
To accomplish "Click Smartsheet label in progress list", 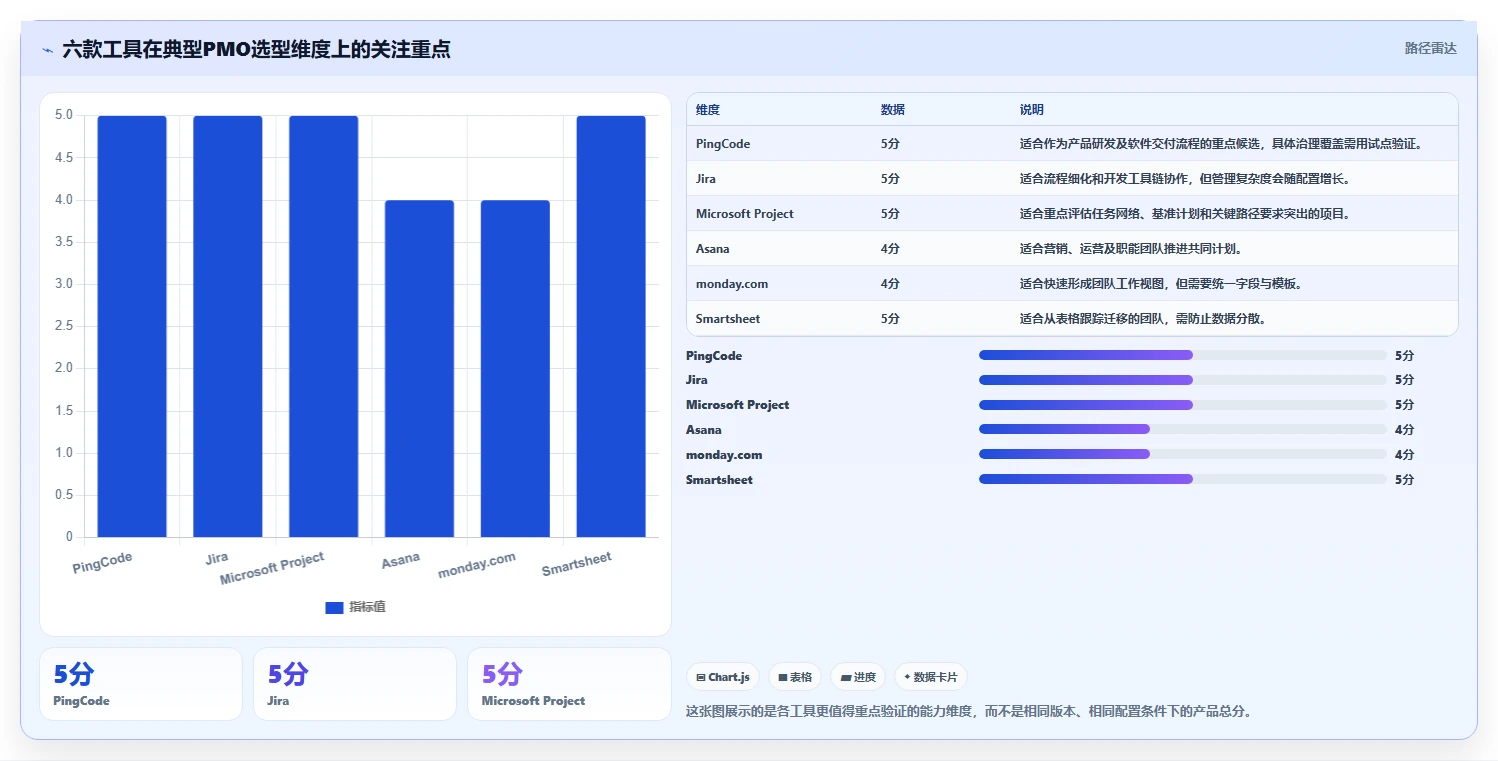I will click(719, 480).
